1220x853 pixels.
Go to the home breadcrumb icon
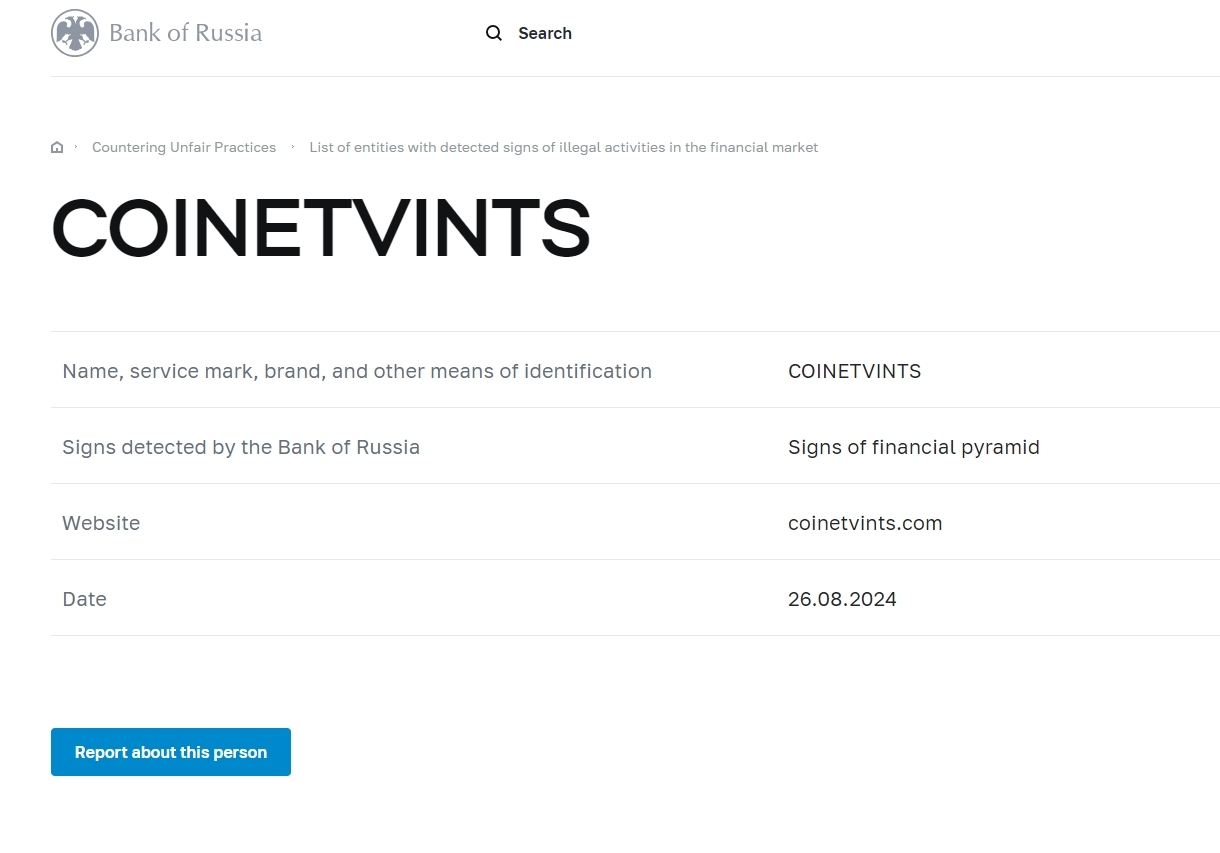(x=57, y=147)
